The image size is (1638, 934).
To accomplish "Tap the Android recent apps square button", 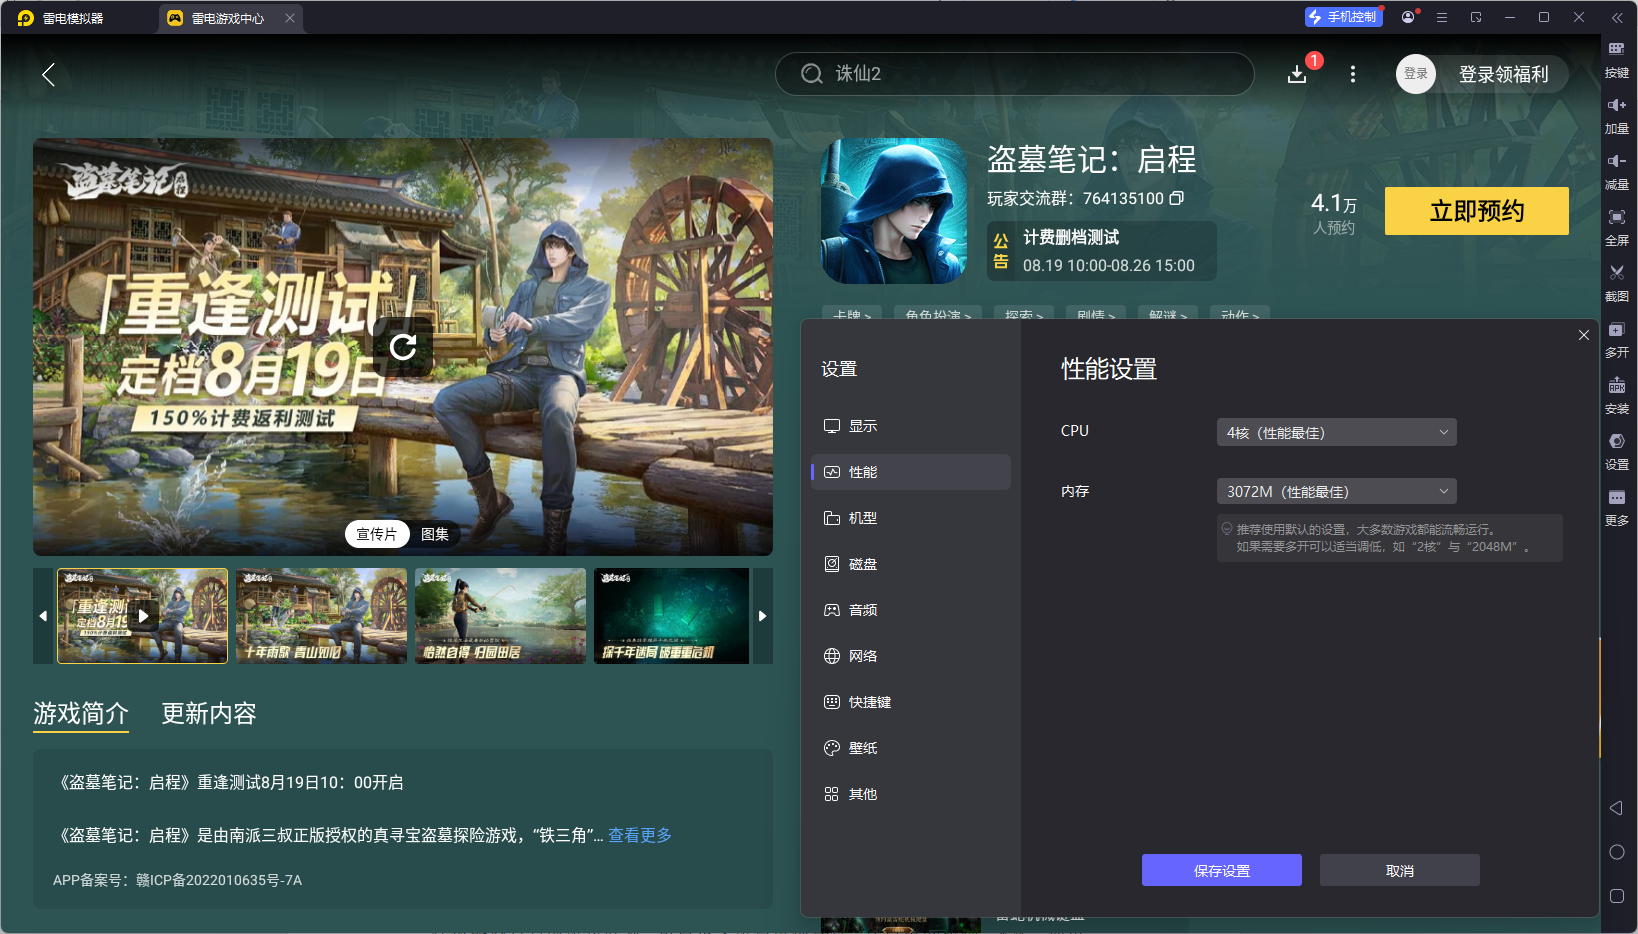I will 1616,896.
